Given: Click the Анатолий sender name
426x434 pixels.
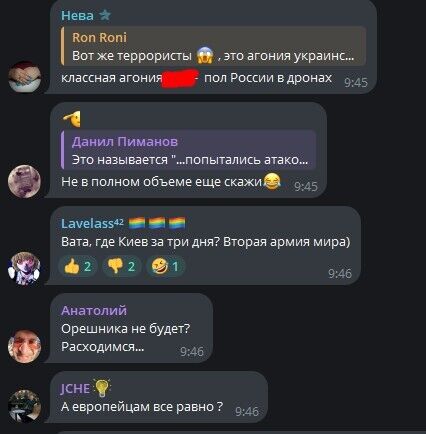Looking at the screenshot, I should pyautogui.click(x=94, y=310).
